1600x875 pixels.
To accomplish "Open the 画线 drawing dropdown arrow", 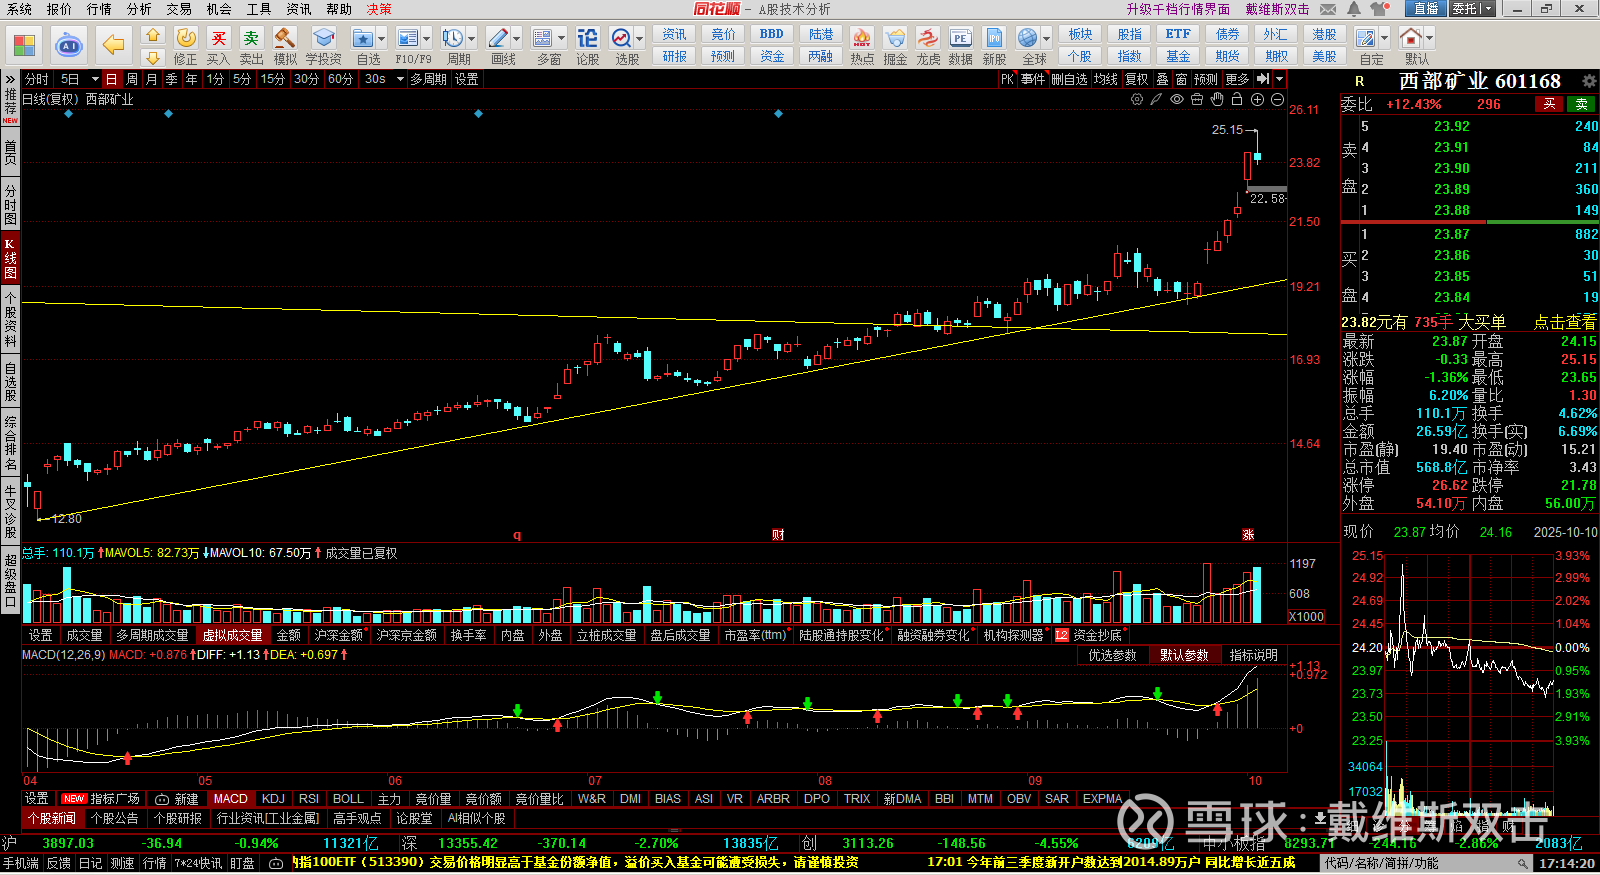I will pyautogui.click(x=516, y=39).
